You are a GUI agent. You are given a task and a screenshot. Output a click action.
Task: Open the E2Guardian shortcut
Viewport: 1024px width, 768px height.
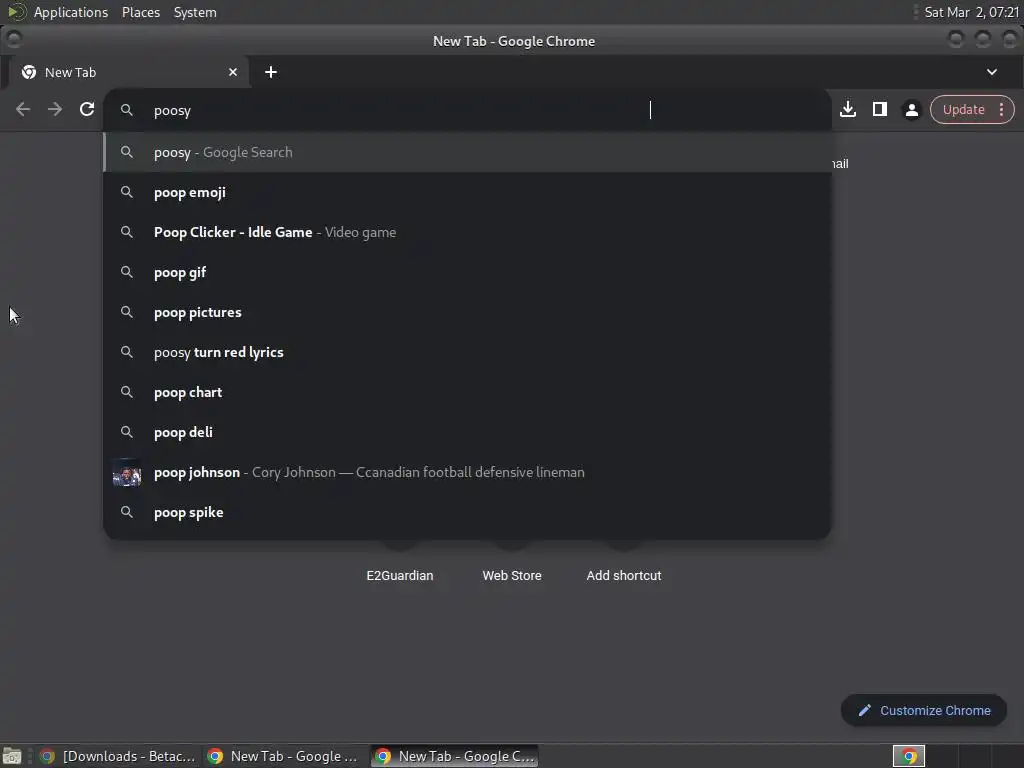[x=400, y=575]
